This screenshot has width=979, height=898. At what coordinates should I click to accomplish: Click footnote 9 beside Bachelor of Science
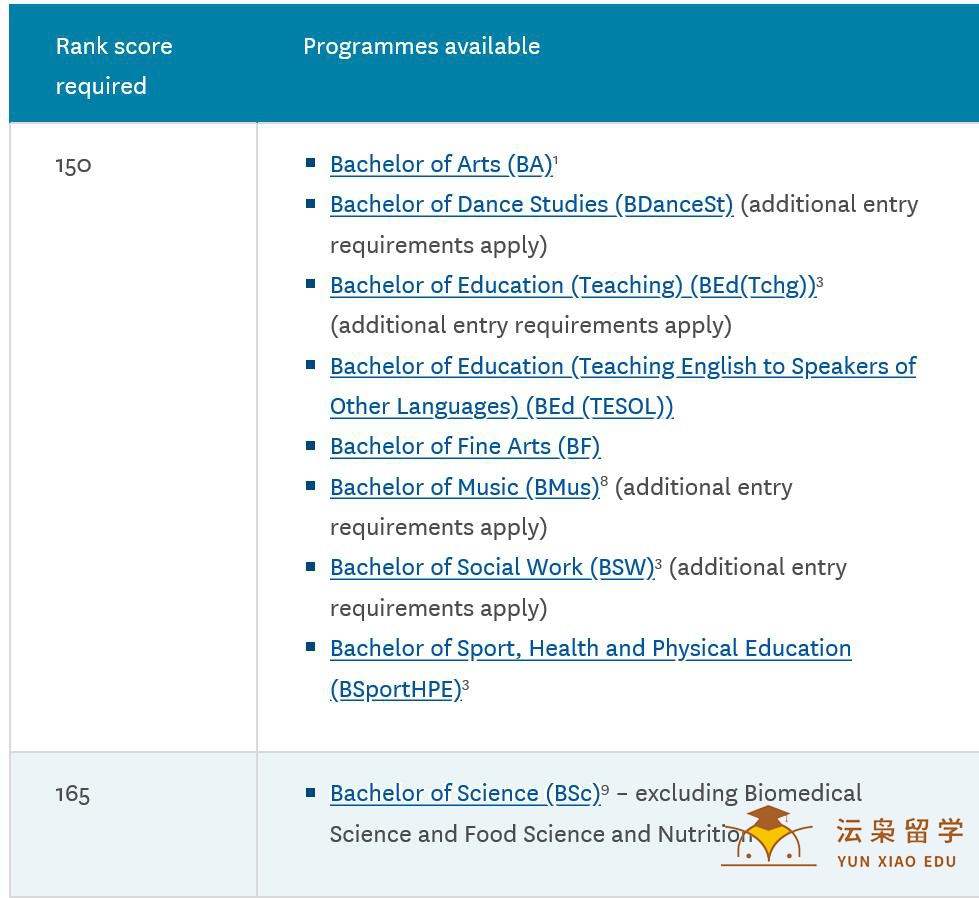coord(605,789)
